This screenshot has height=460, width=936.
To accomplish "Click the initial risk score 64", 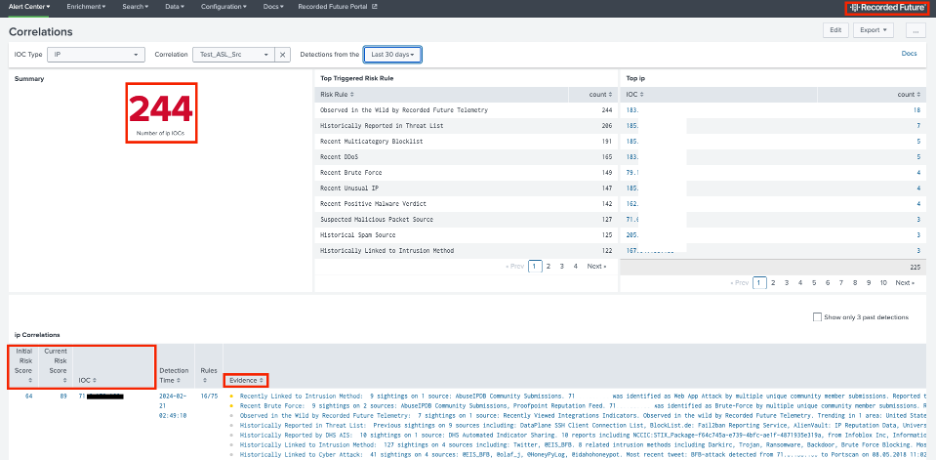I will (x=29, y=396).
